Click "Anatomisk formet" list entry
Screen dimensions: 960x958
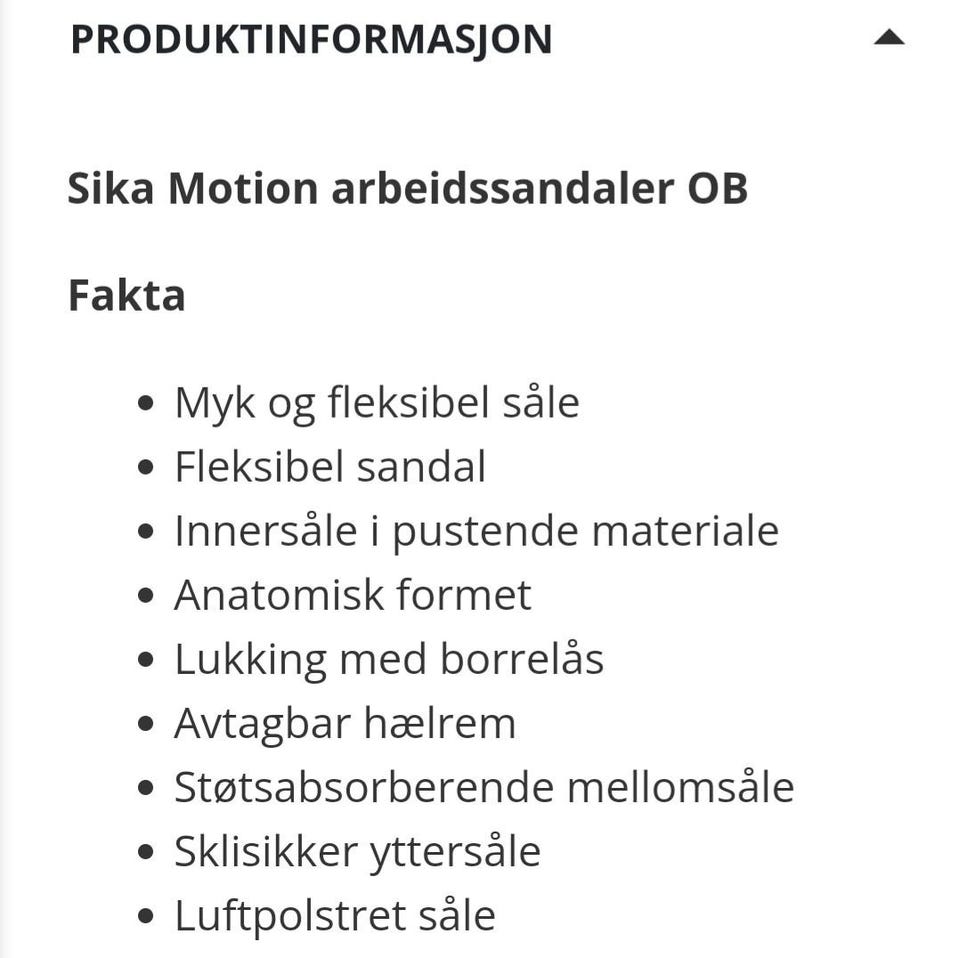click(352, 595)
